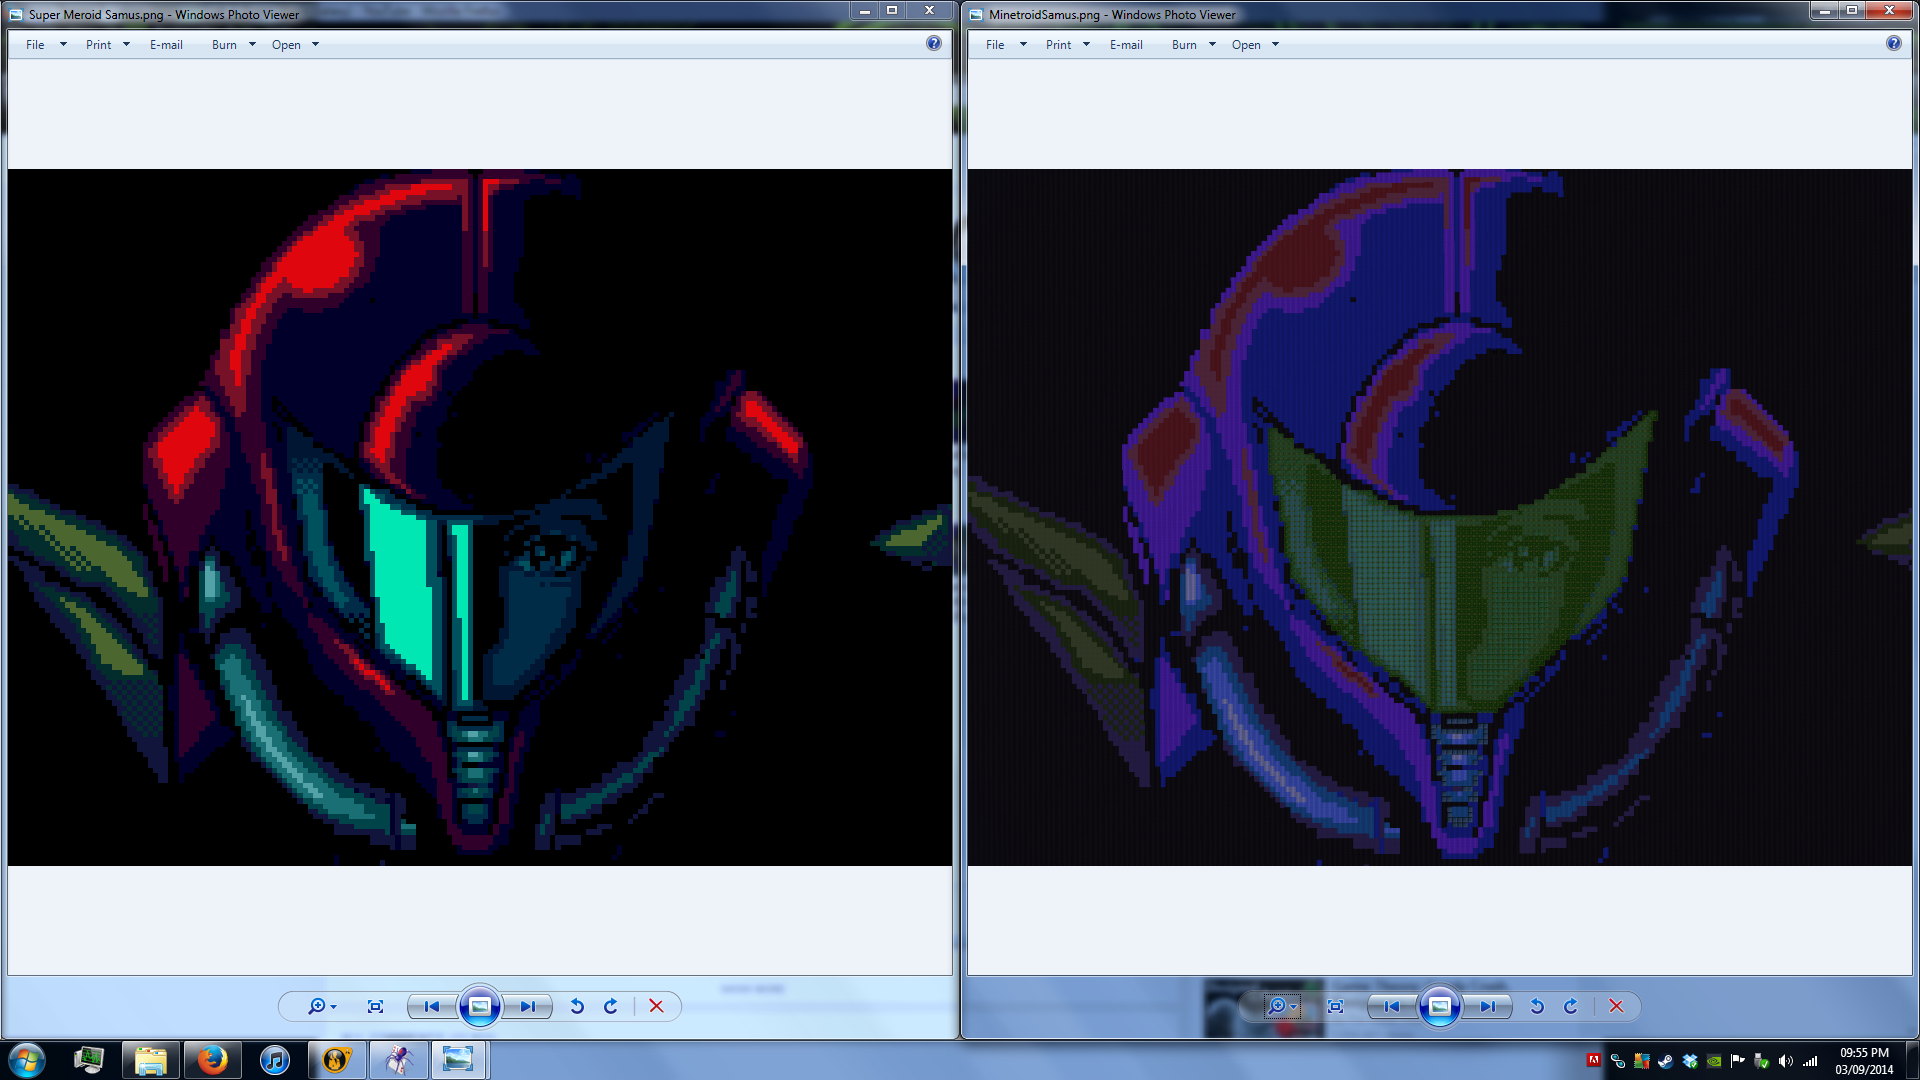This screenshot has height=1080, width=1920.
Task: Rotate counterclockwise in MinetroidSamus window
Action: 1537,1006
